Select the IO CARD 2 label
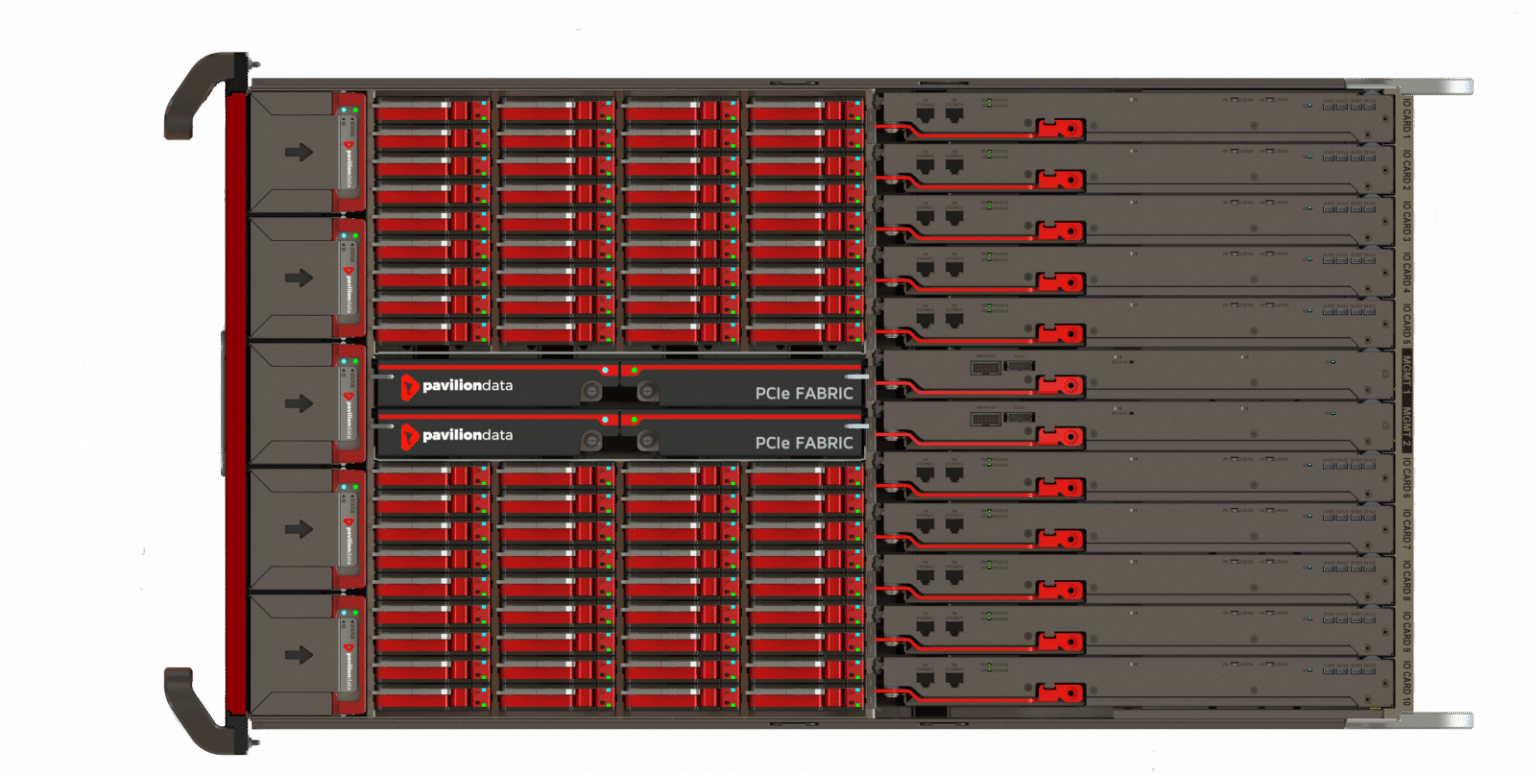The width and height of the screenshot is (1536, 775). (x=1405, y=168)
